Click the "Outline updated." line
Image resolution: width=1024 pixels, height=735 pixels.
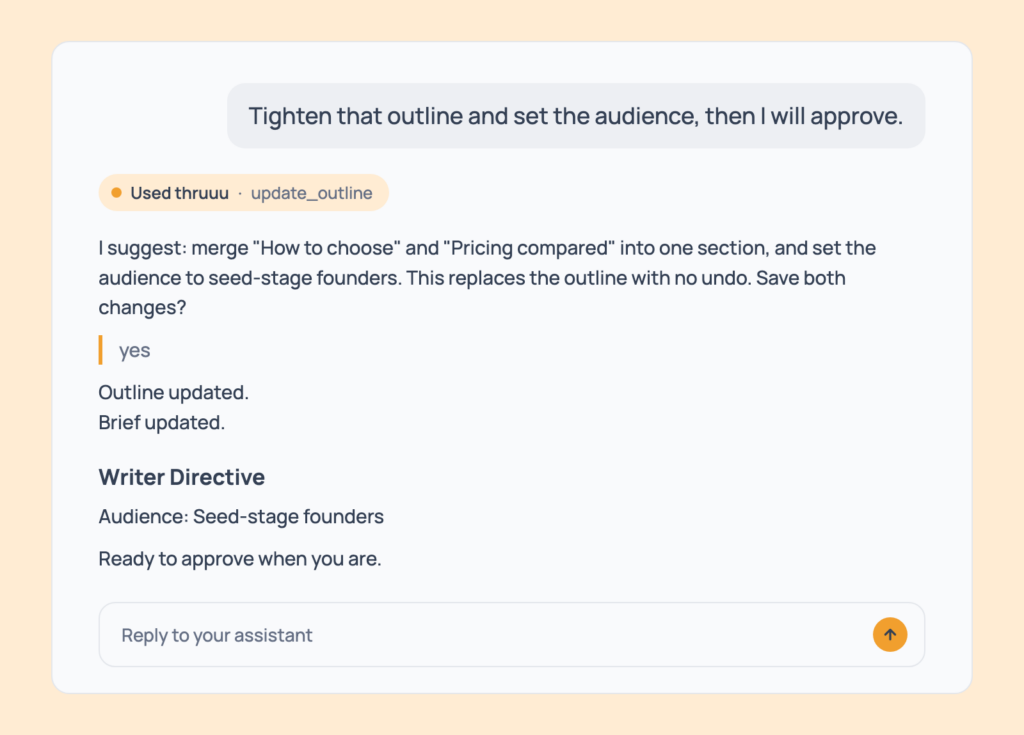click(174, 392)
